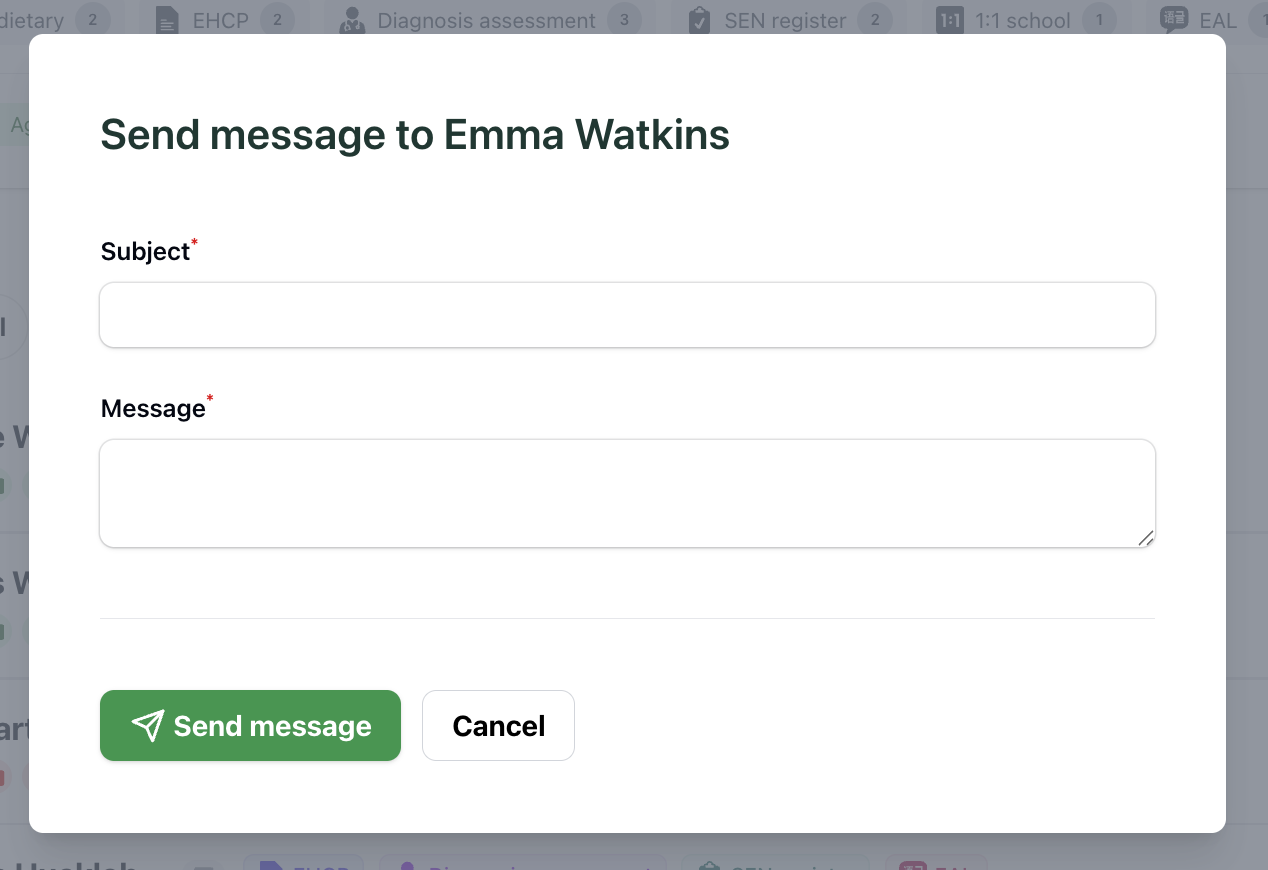The height and width of the screenshot is (870, 1268).
Task: Click the Send message button
Action: (250, 726)
